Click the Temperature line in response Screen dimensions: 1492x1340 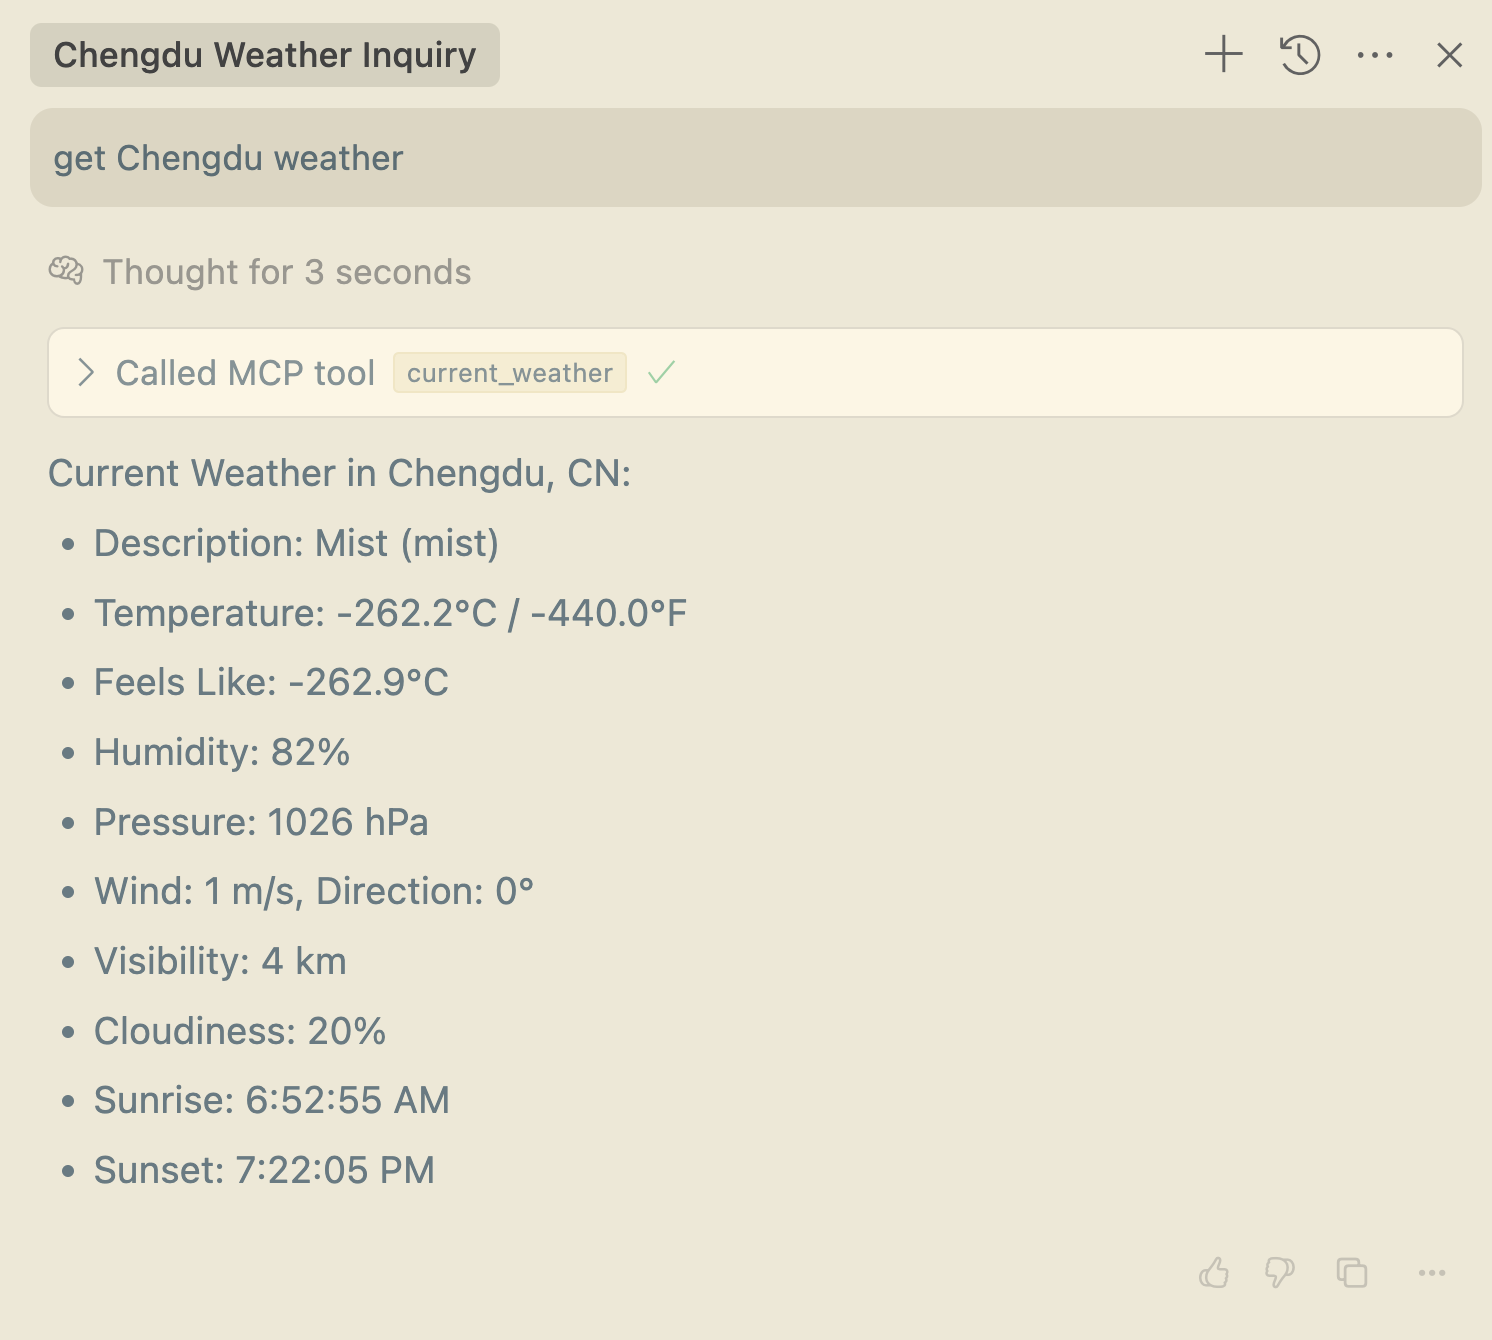click(391, 613)
